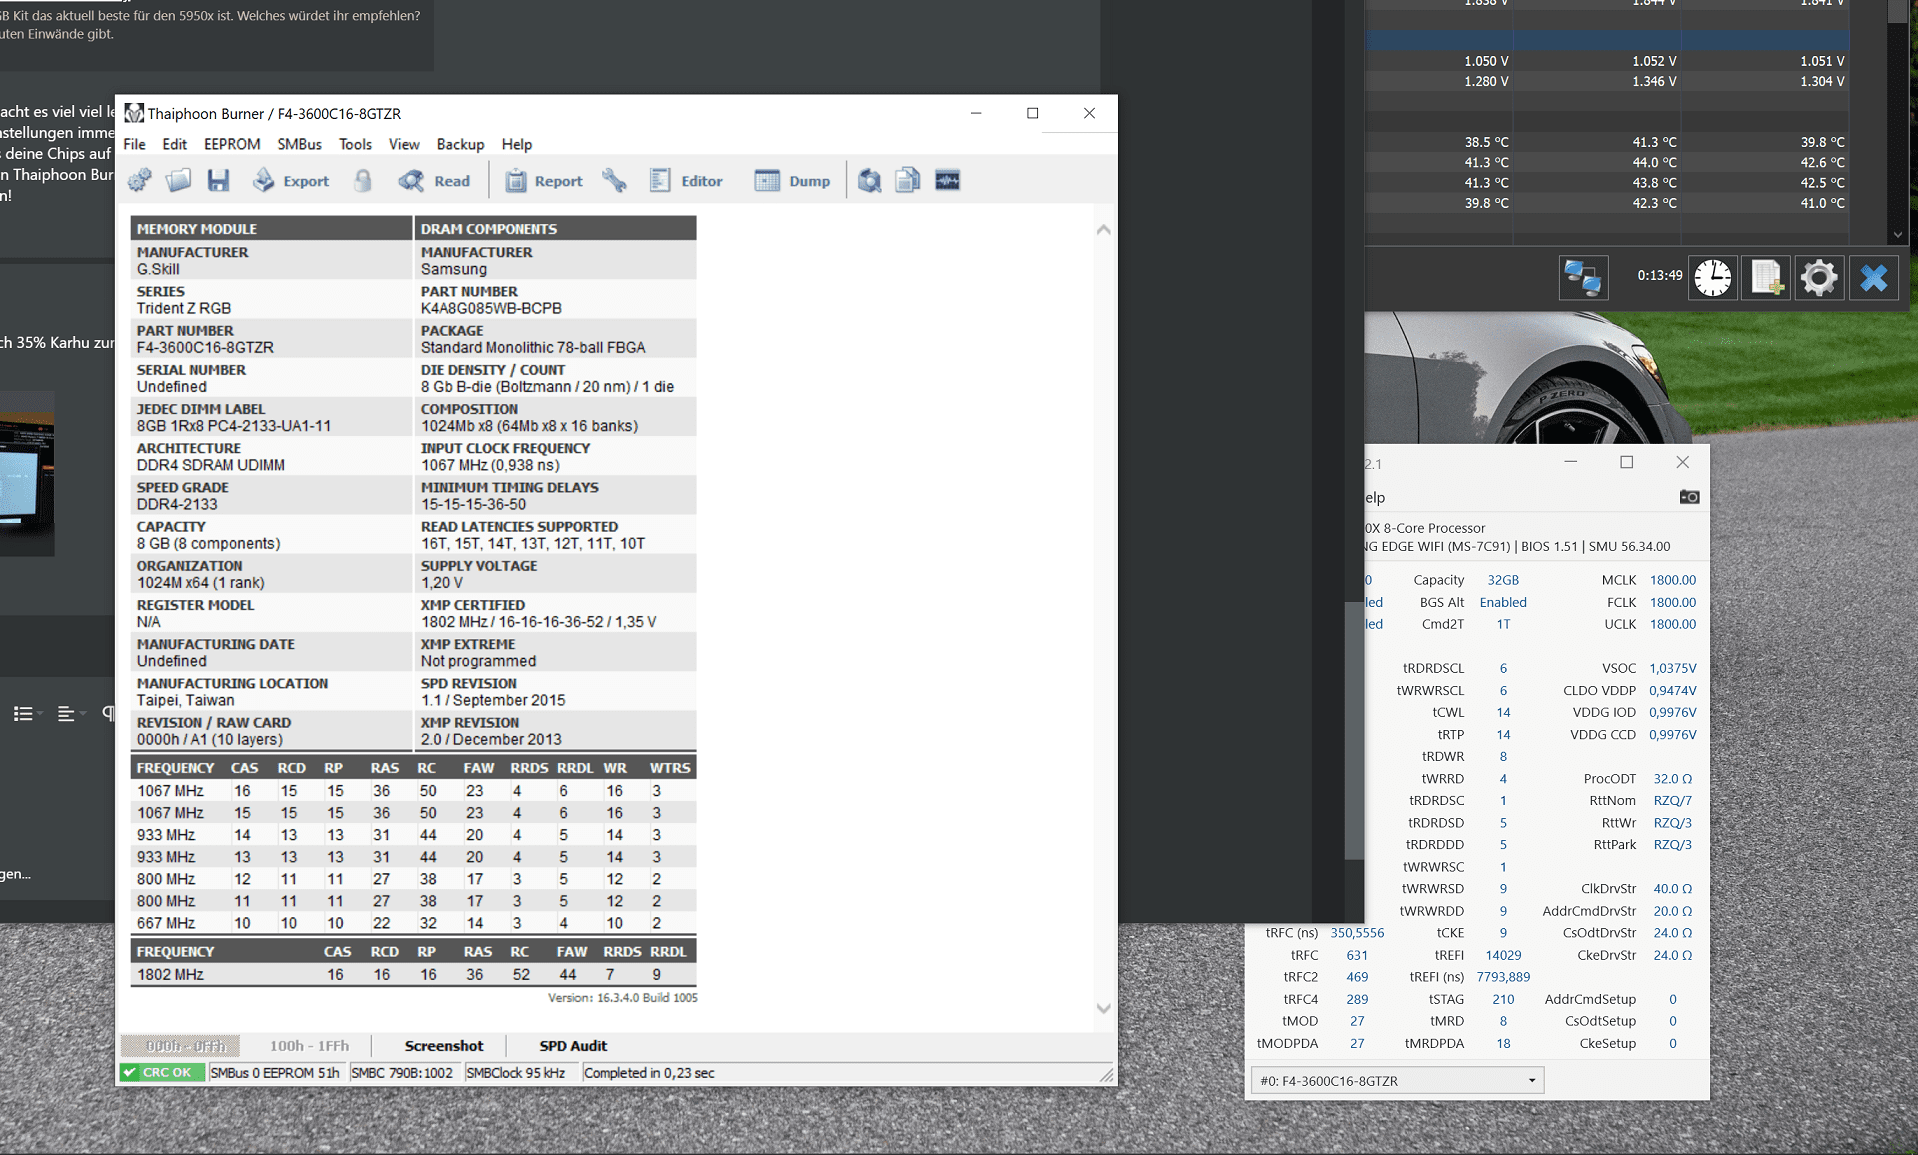This screenshot has width=1918, height=1155.
Task: Click the Trident Z RGB series value
Action: point(184,308)
